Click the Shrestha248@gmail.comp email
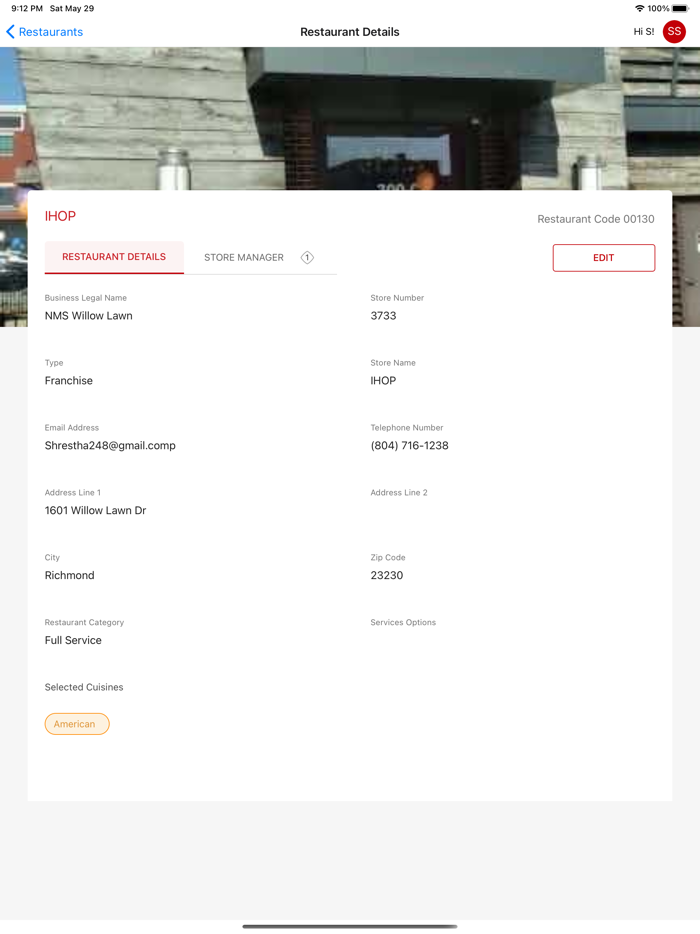The width and height of the screenshot is (700, 934). click(x=110, y=446)
